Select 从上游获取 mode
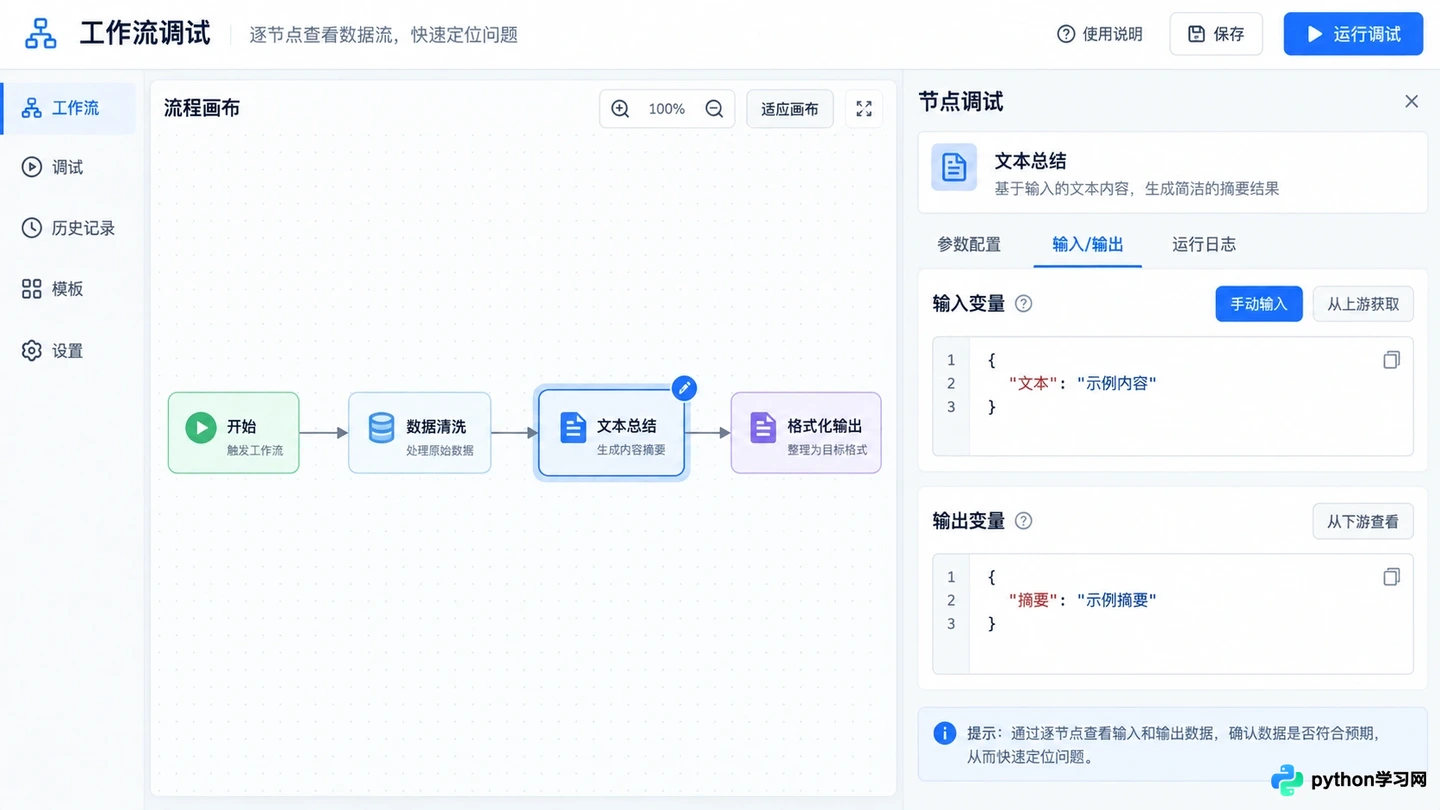 click(x=1363, y=304)
